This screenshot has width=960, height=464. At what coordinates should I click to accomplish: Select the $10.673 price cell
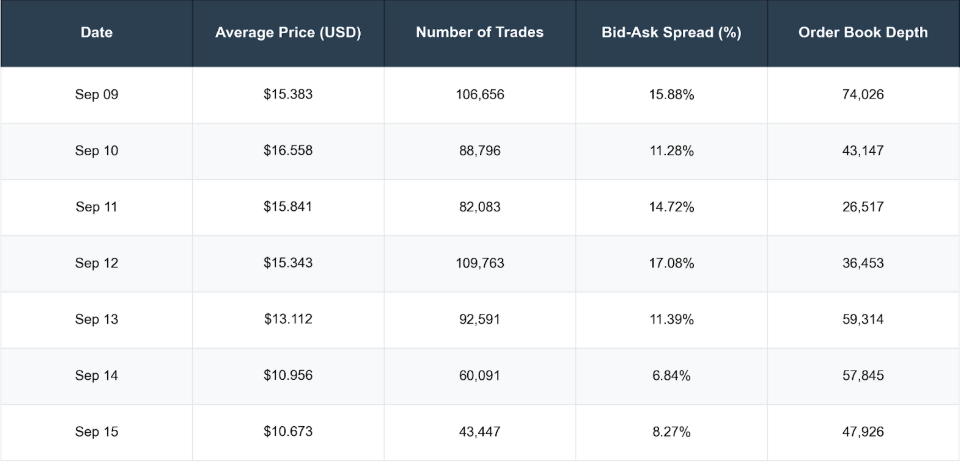point(288,432)
